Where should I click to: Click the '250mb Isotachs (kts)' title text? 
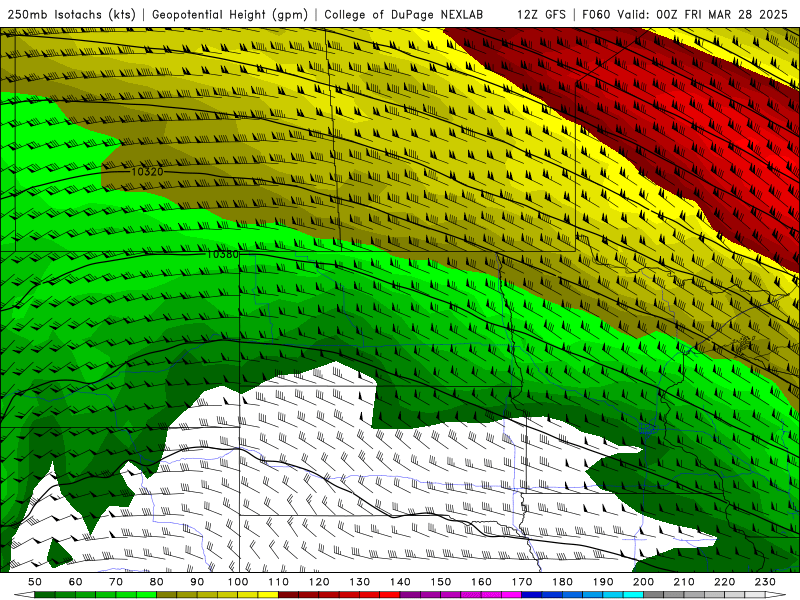tap(71, 14)
